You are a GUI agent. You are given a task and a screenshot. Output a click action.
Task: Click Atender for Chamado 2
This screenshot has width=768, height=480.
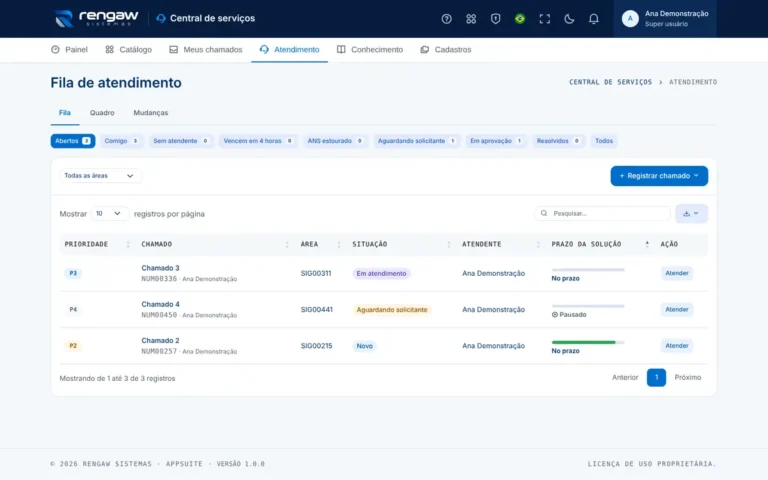click(676, 346)
